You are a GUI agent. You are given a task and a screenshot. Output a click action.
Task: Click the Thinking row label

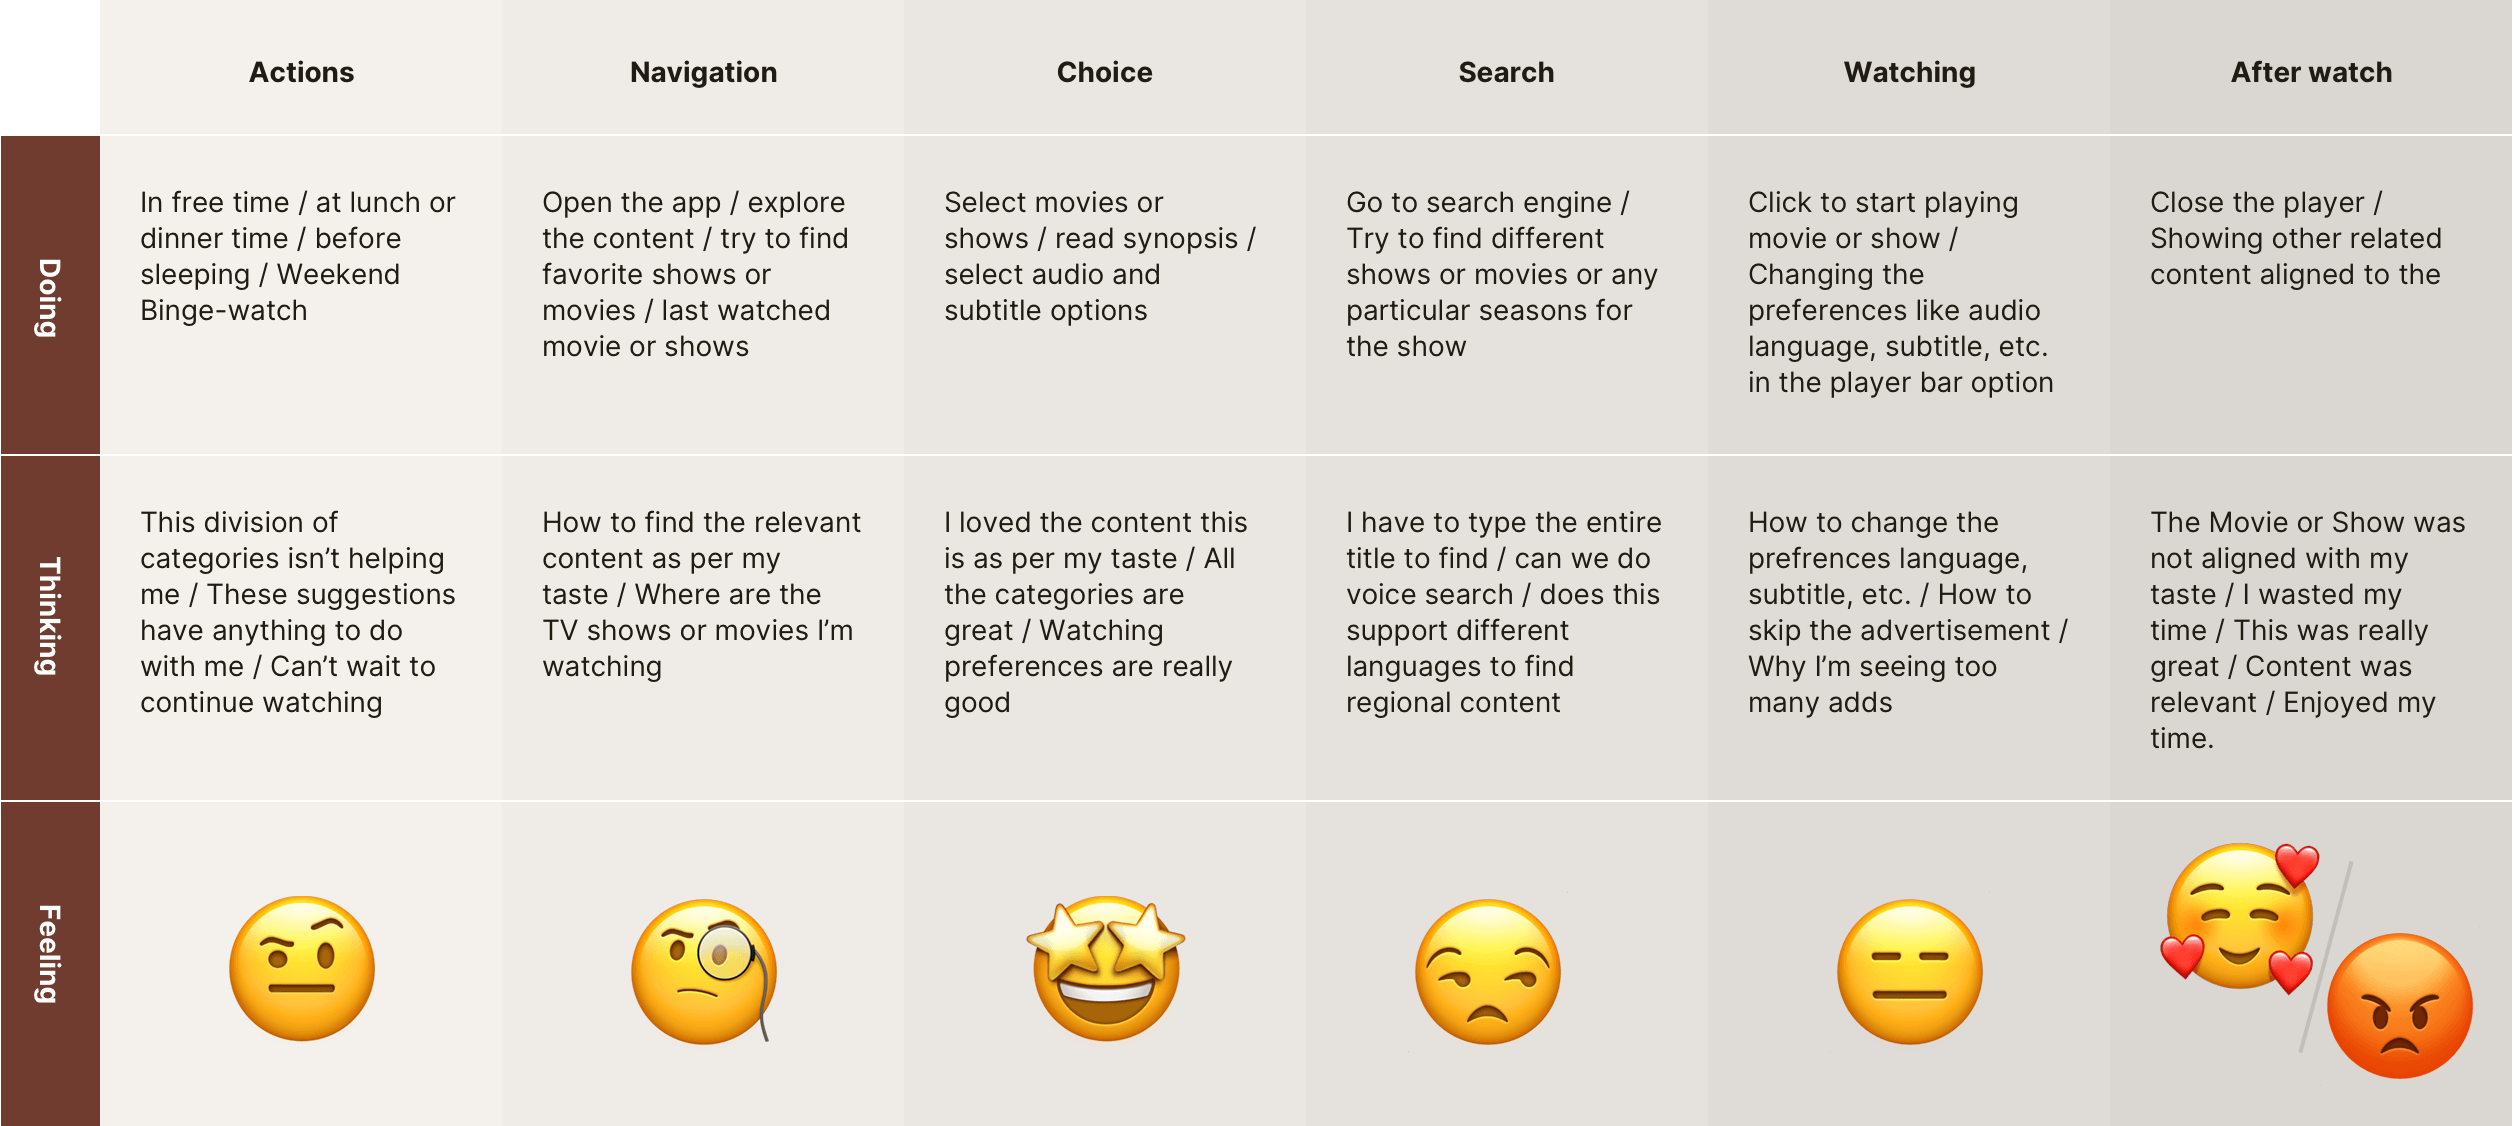[50, 616]
